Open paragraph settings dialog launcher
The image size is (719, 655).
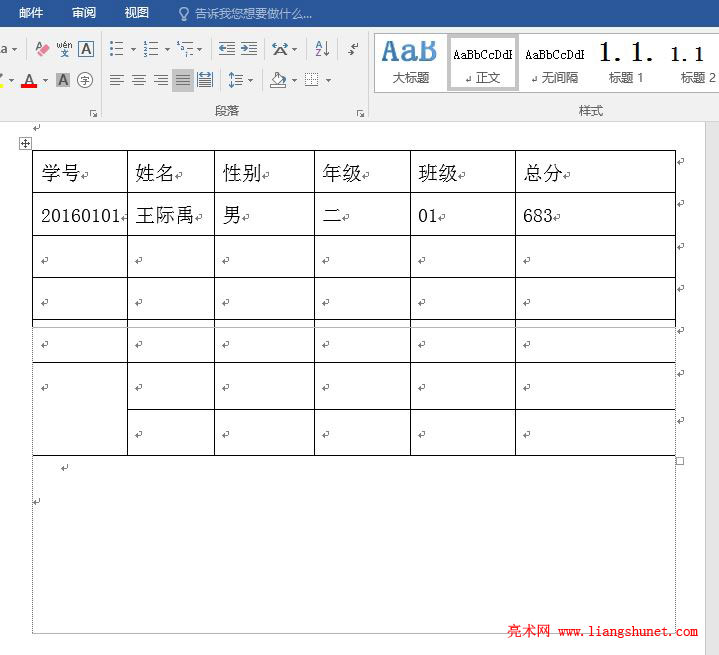[x=360, y=113]
